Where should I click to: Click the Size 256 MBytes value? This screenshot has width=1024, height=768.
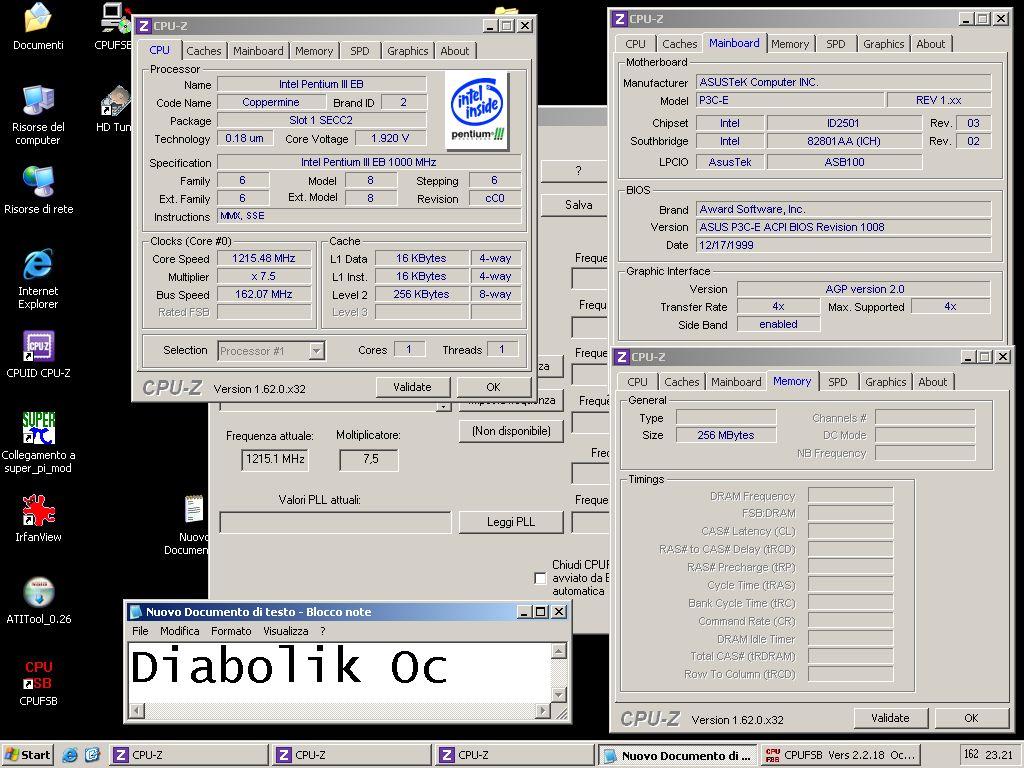(726, 435)
